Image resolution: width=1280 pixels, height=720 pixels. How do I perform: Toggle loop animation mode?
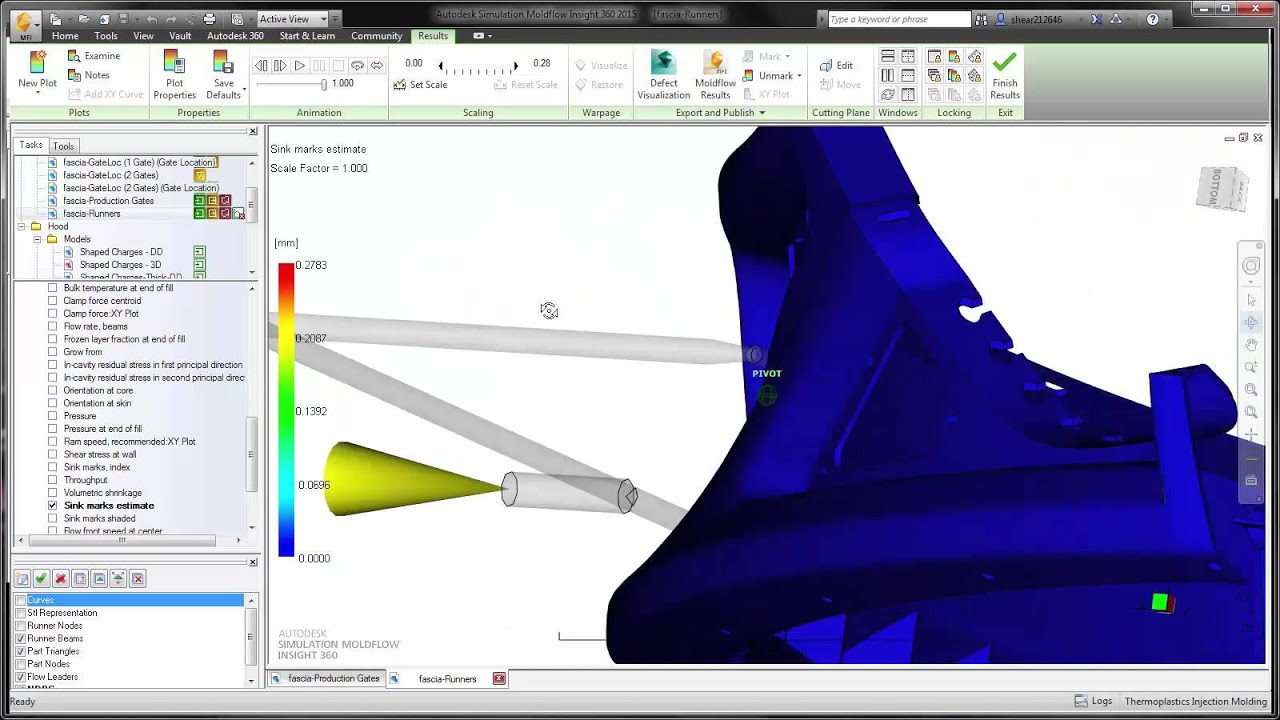point(357,65)
